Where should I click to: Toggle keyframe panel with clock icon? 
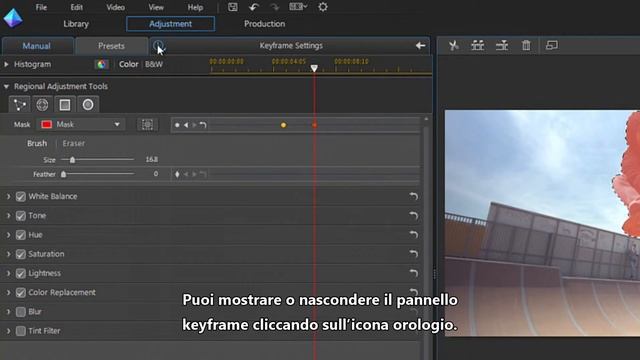[x=158, y=46]
